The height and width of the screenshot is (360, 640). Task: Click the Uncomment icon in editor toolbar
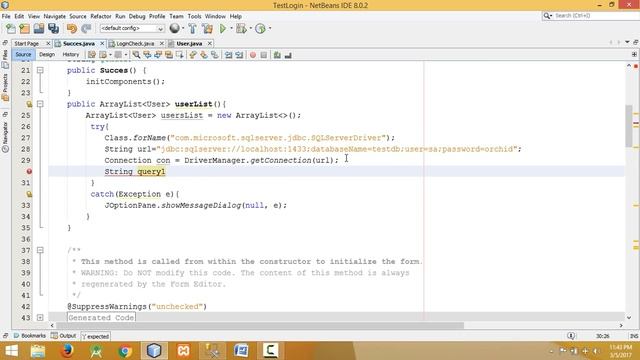tap(288, 55)
